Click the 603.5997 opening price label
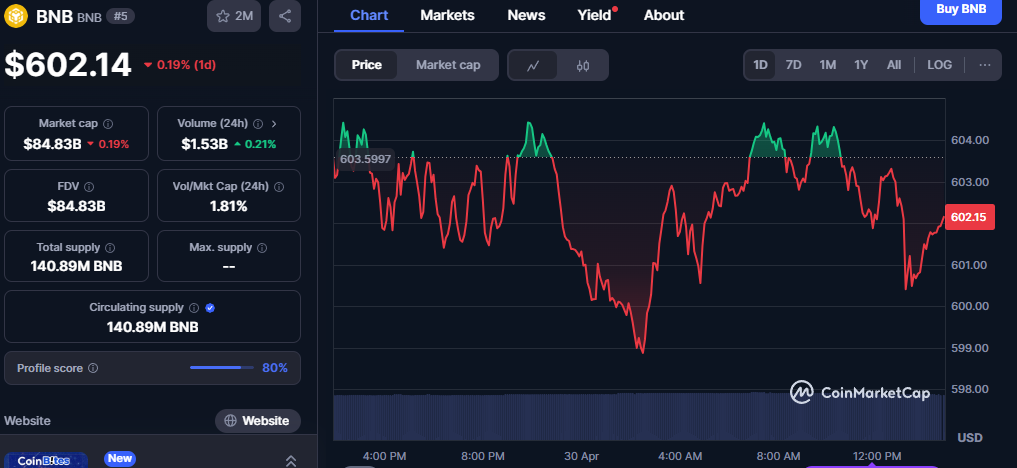Screen dimensions: 1017x468 [365, 159]
